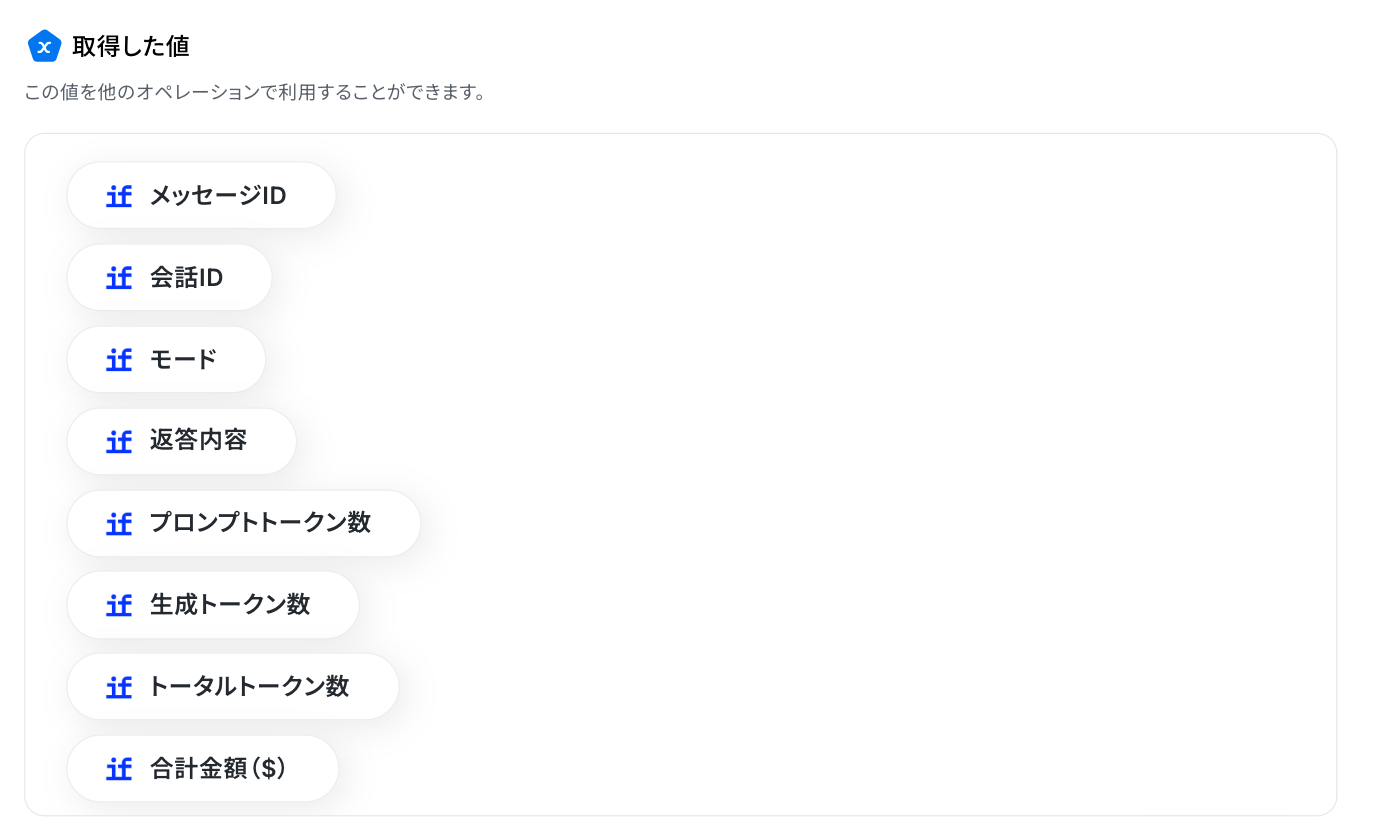Click the icon on the 会話ID chip
The image size is (1380, 838).
(x=119, y=278)
